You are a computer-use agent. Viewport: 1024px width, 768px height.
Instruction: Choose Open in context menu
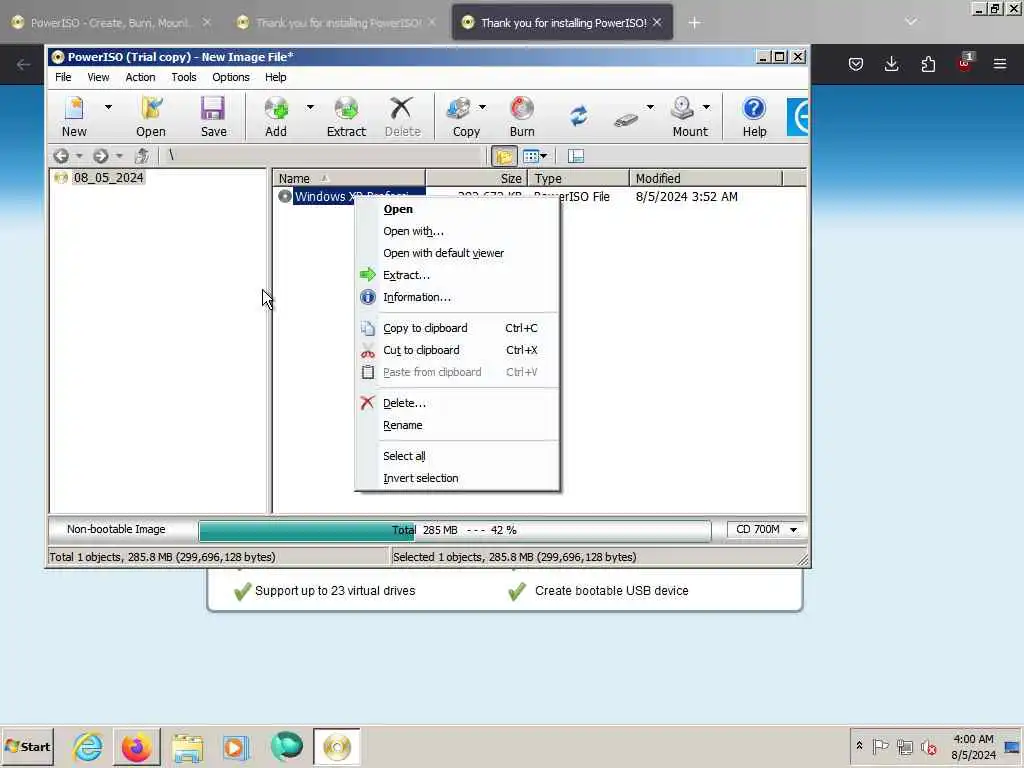click(x=456, y=209)
